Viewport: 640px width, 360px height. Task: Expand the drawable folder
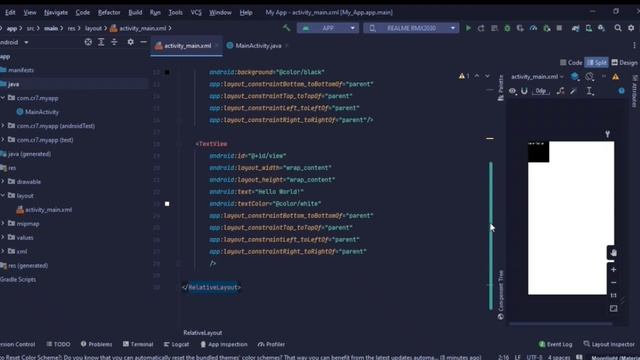(3, 181)
